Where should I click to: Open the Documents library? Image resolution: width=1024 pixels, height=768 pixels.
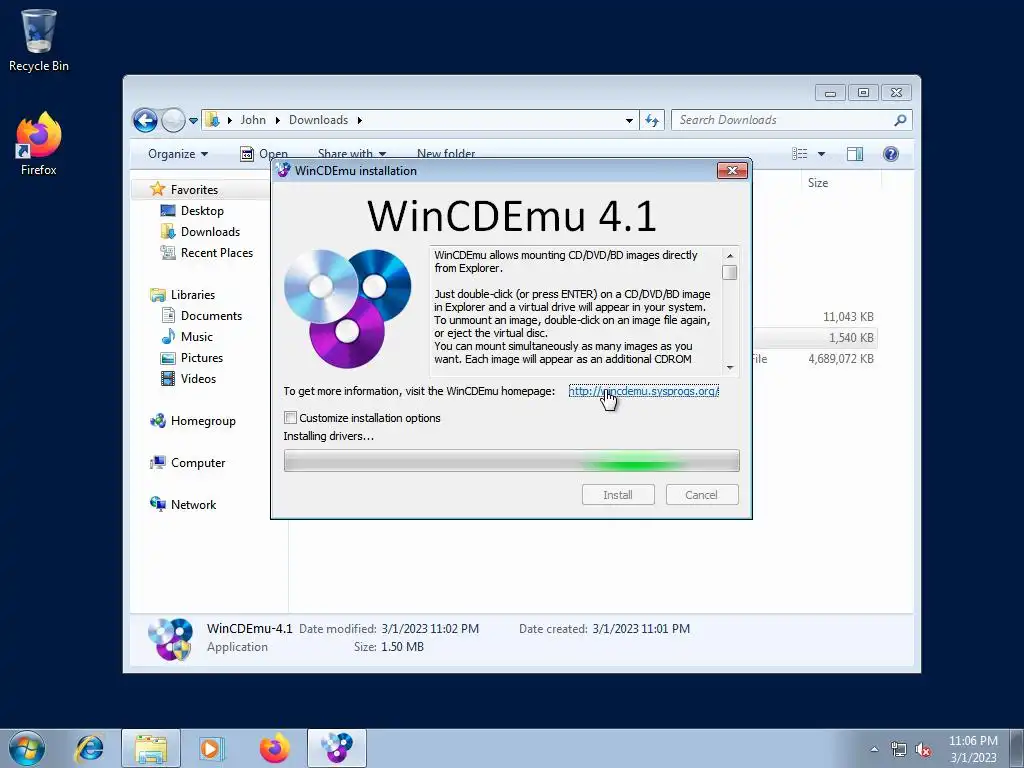pos(211,316)
